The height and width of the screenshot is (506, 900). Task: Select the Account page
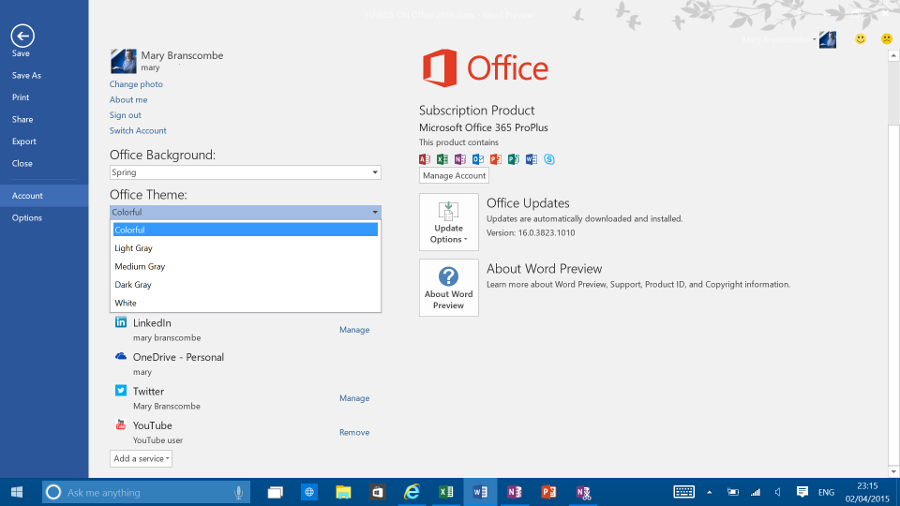[x=44, y=196]
